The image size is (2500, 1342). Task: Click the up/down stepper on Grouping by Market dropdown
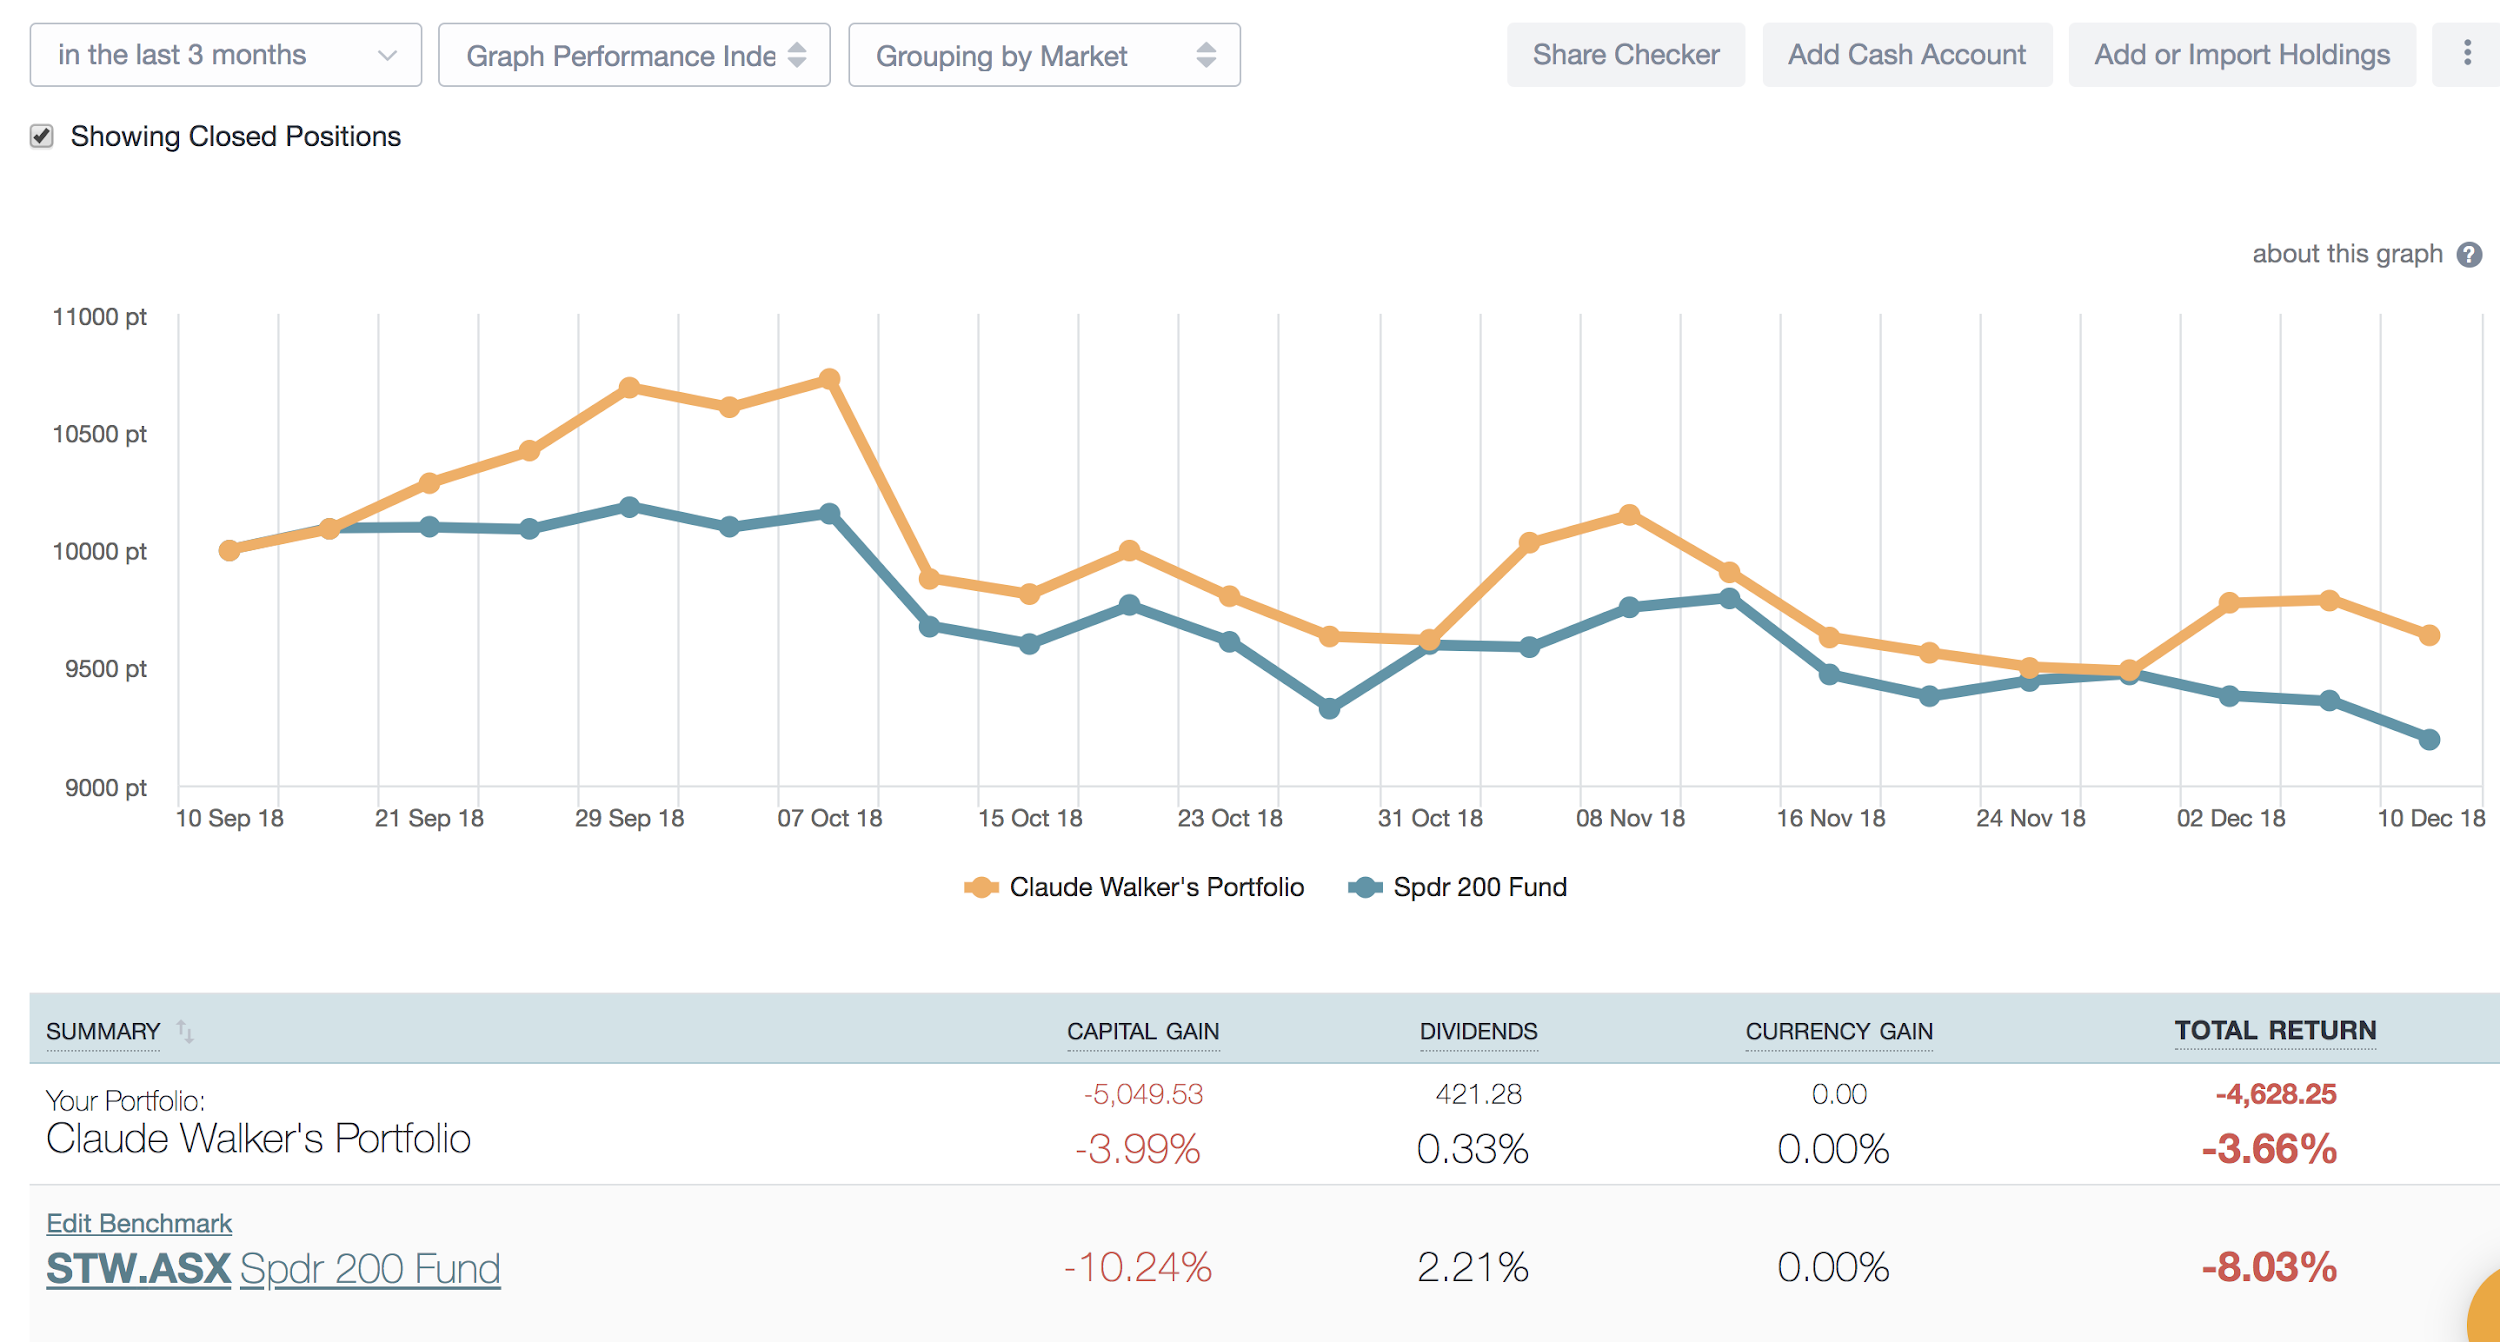pyautogui.click(x=1206, y=56)
